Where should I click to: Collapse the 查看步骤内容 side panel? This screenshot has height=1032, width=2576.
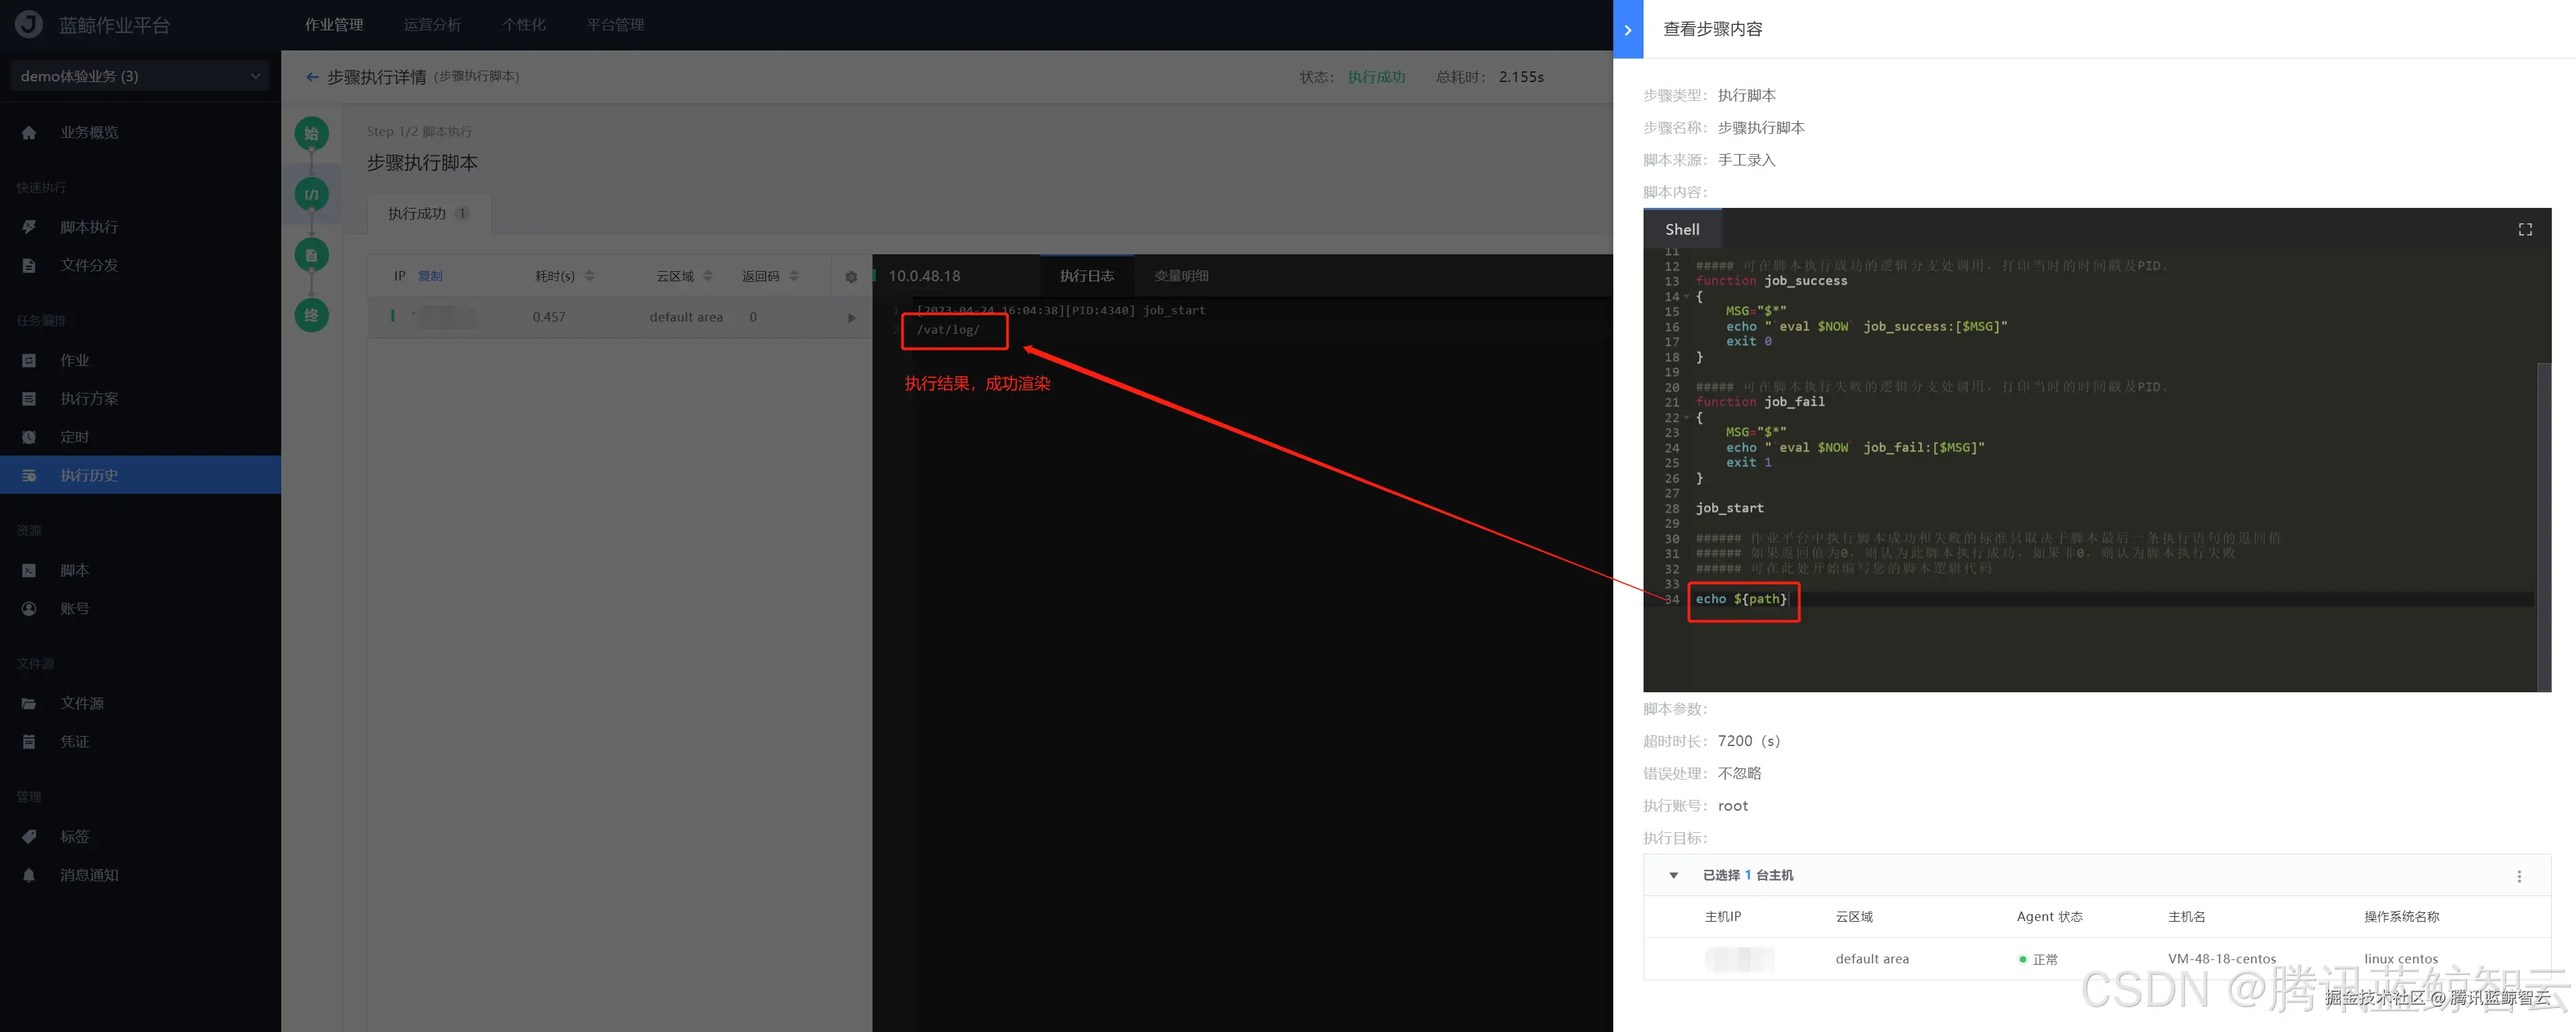[x=1628, y=29]
